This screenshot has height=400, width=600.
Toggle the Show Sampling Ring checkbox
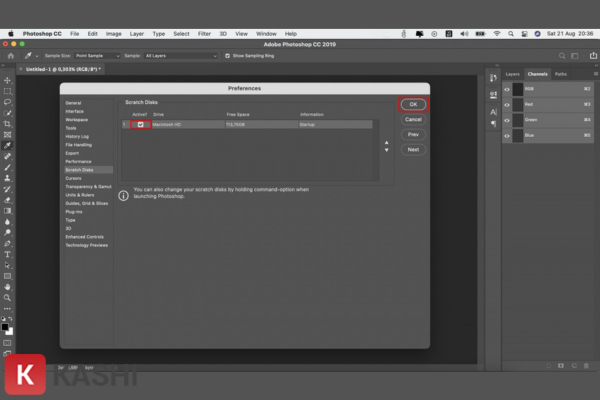[227, 56]
